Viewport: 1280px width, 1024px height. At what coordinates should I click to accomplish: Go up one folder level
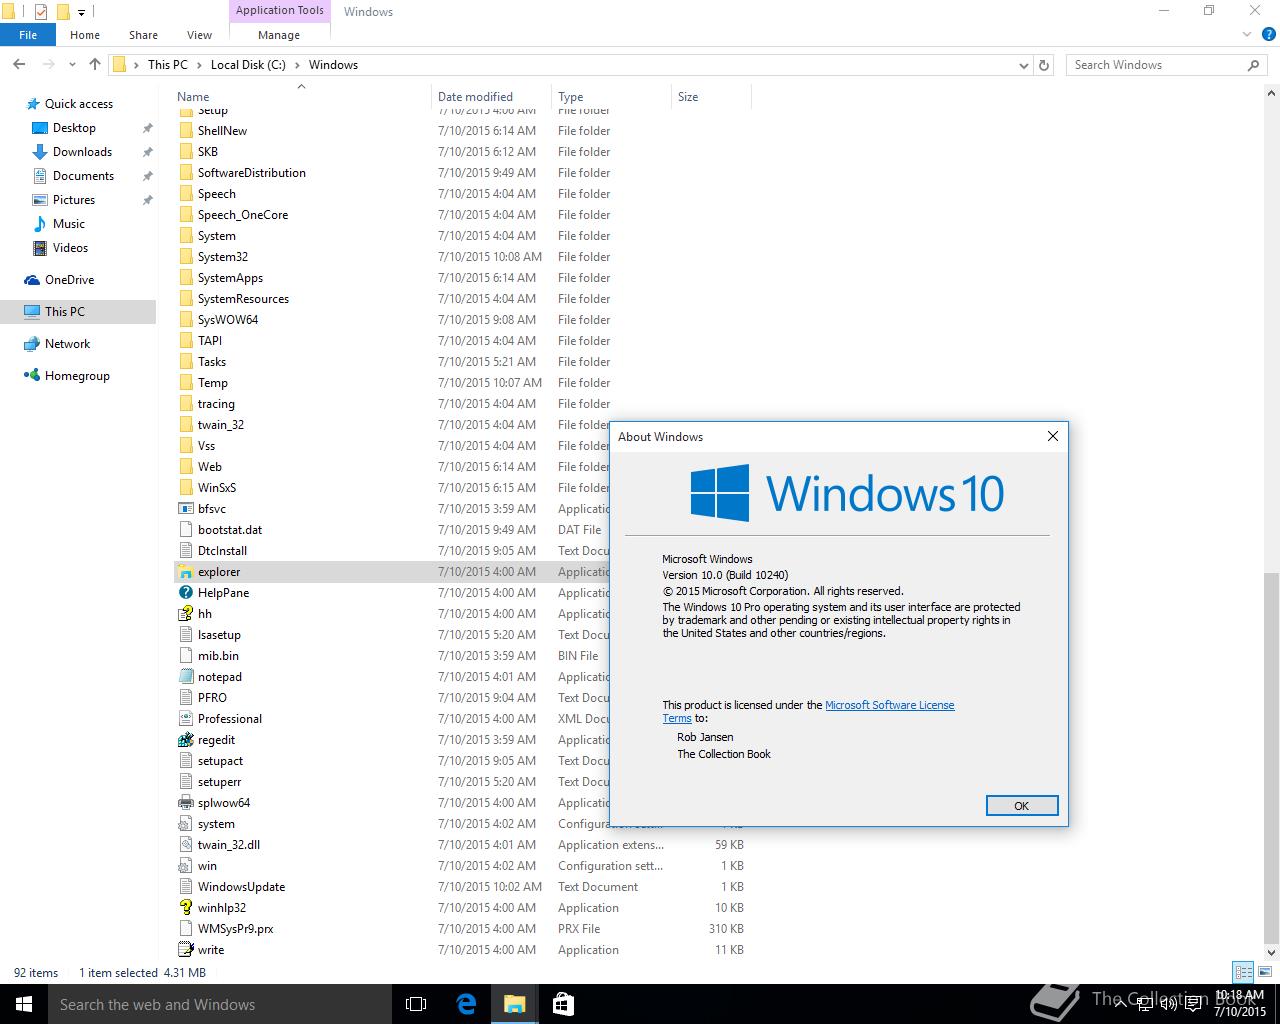click(95, 64)
